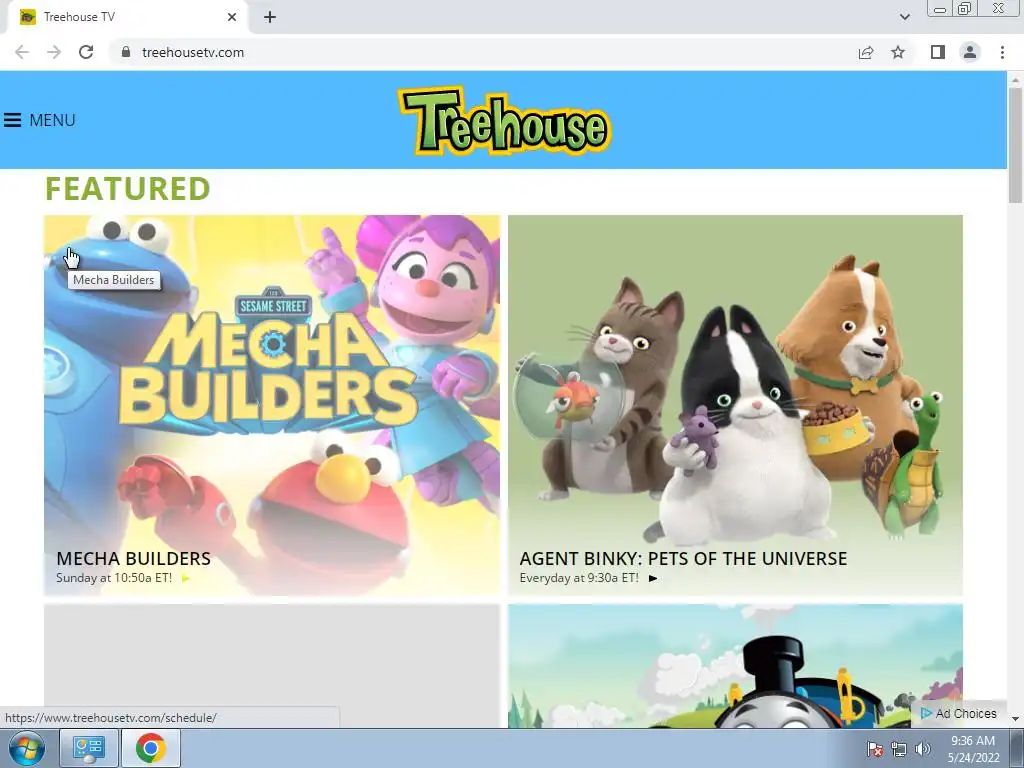
Task: Open the MECHA BUILDERS title link
Action: (133, 558)
